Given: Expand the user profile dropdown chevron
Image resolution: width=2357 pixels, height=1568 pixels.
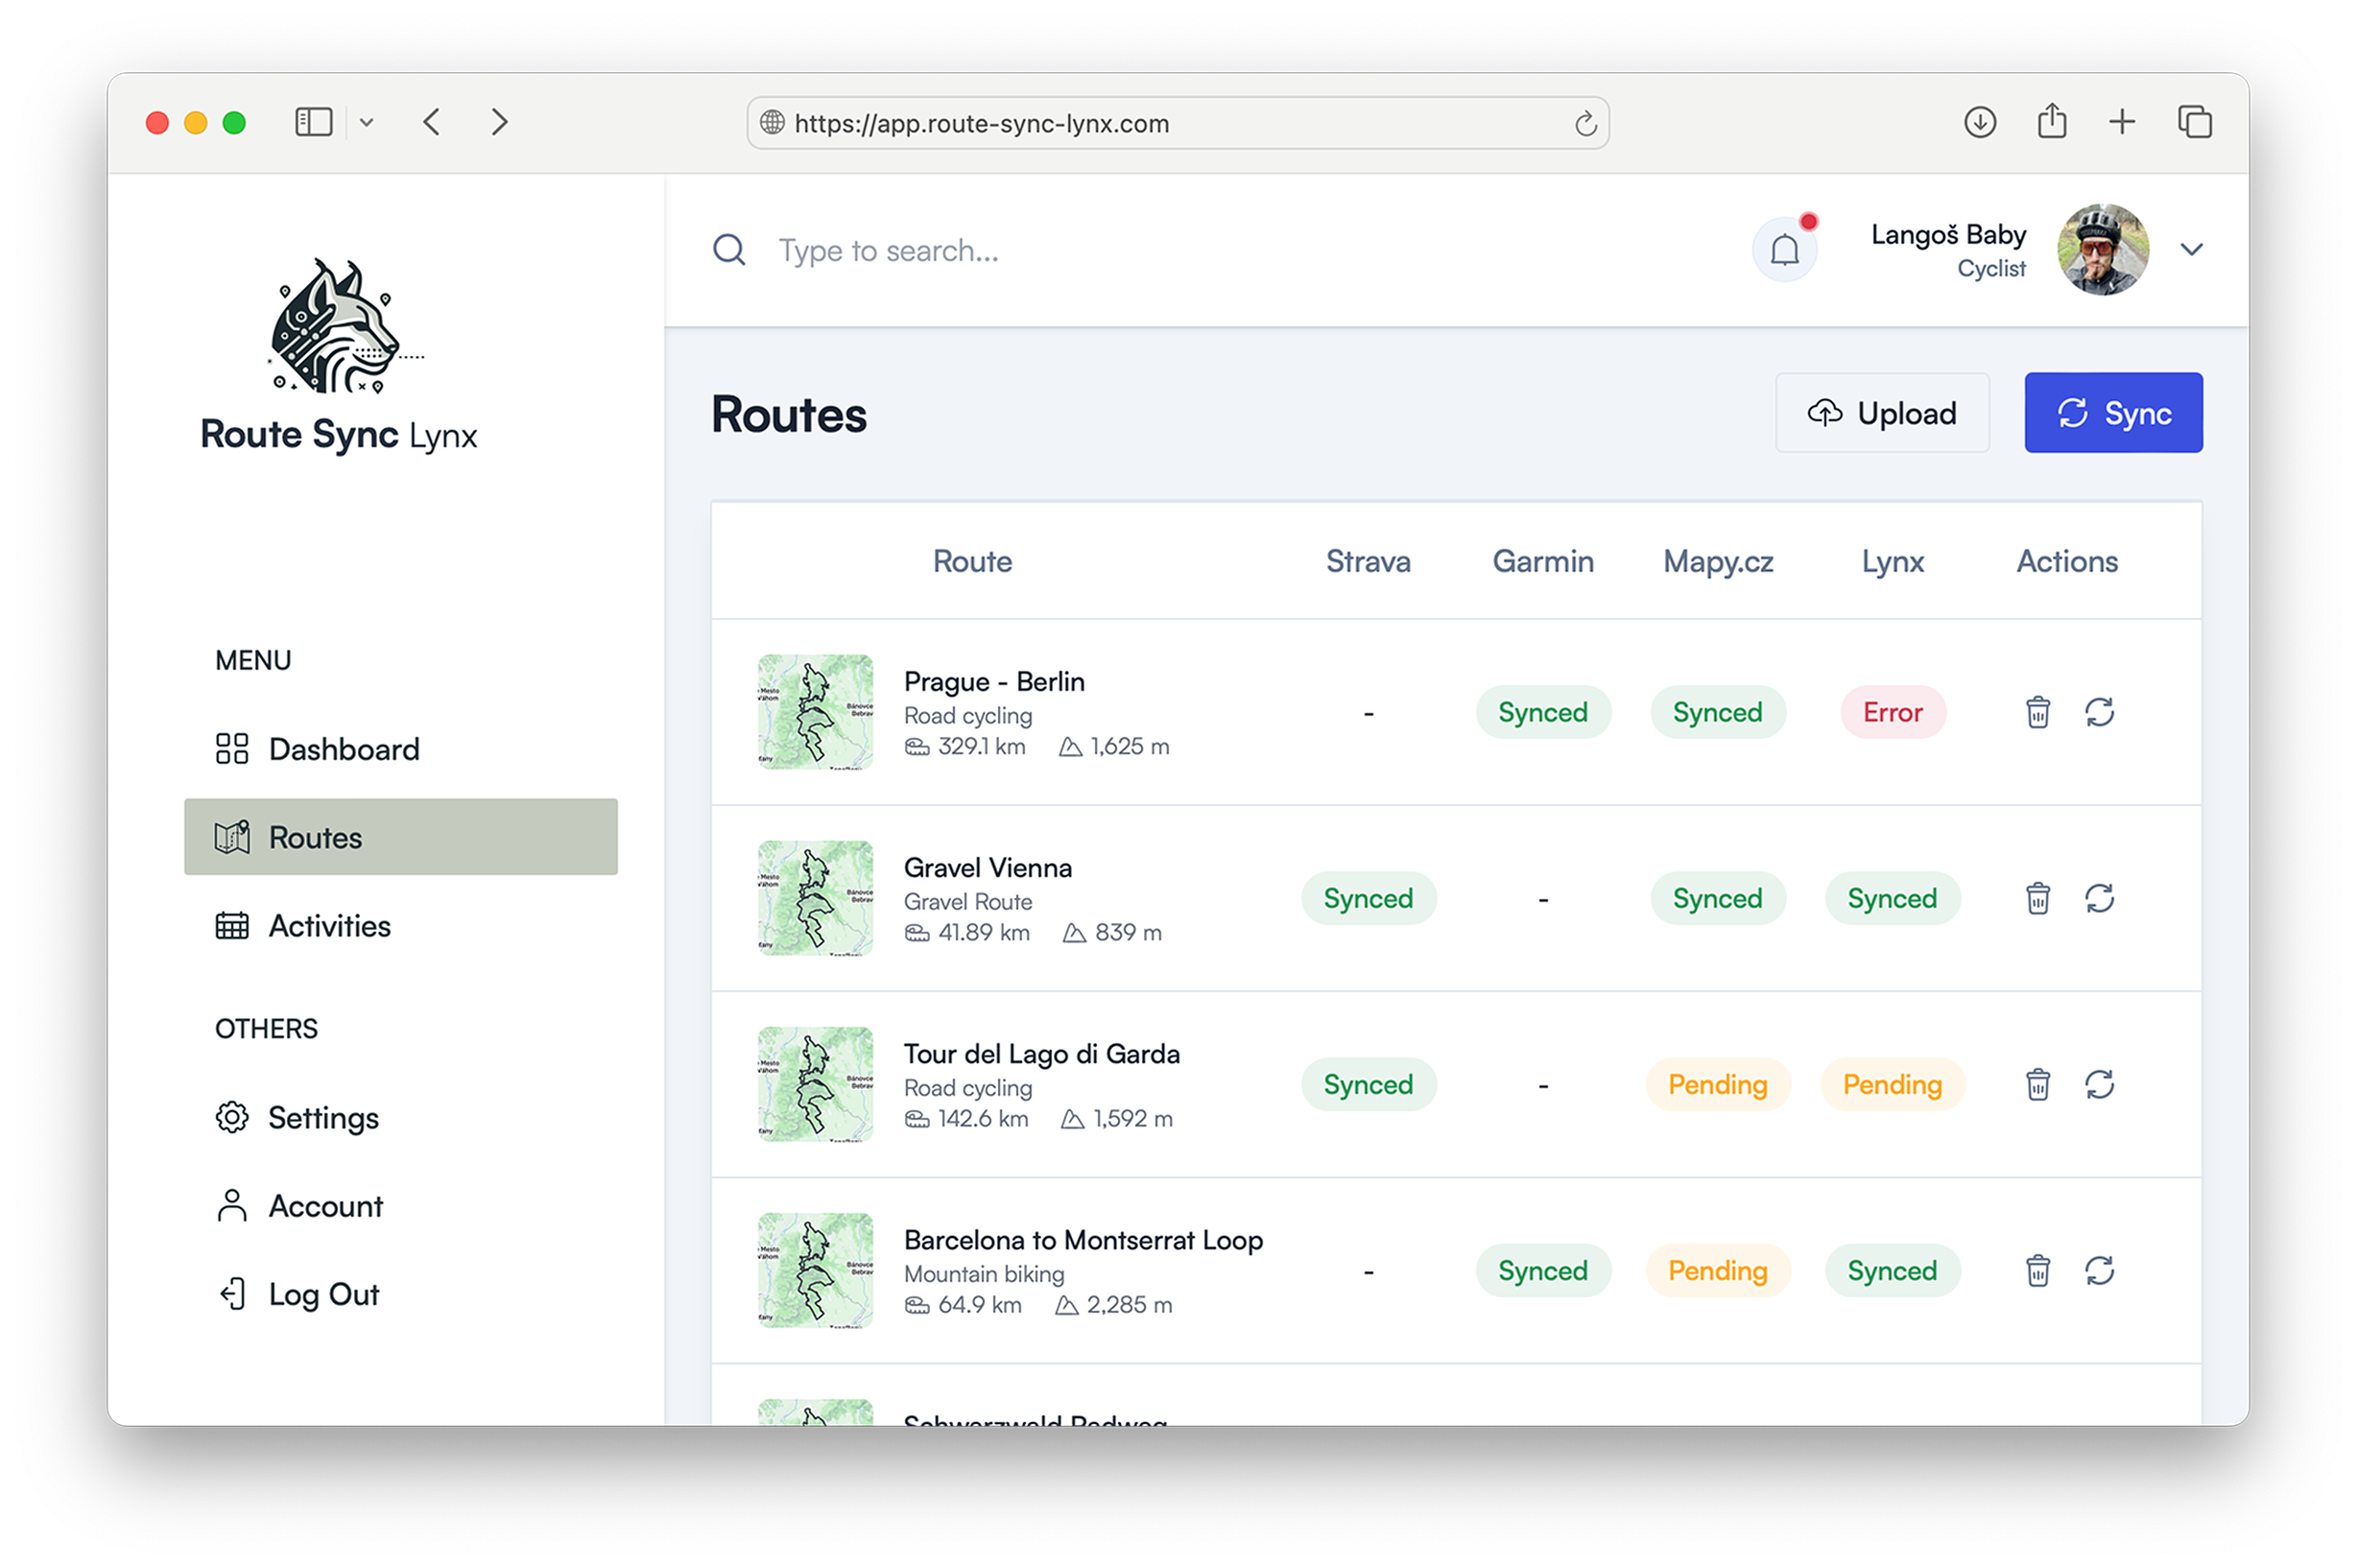Looking at the screenshot, I should click(x=2191, y=249).
